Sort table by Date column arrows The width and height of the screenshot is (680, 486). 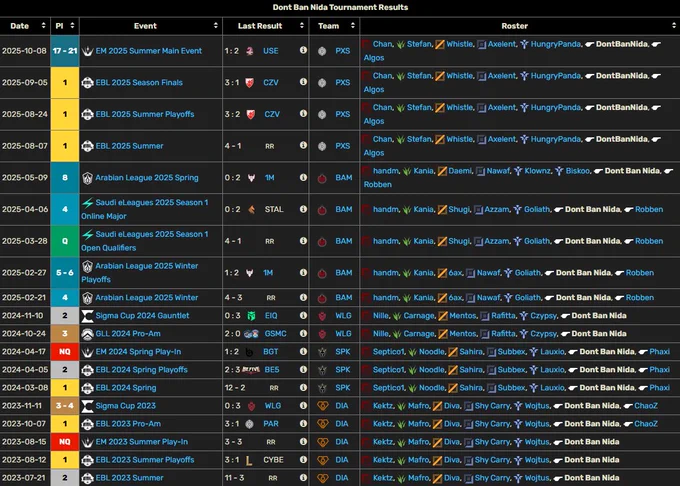pyautogui.click(x=43, y=26)
